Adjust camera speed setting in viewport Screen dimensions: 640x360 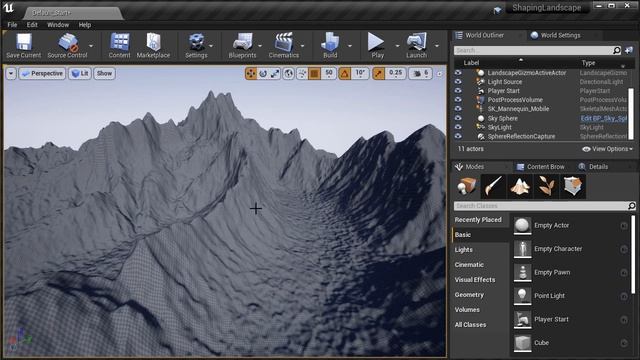pos(420,73)
